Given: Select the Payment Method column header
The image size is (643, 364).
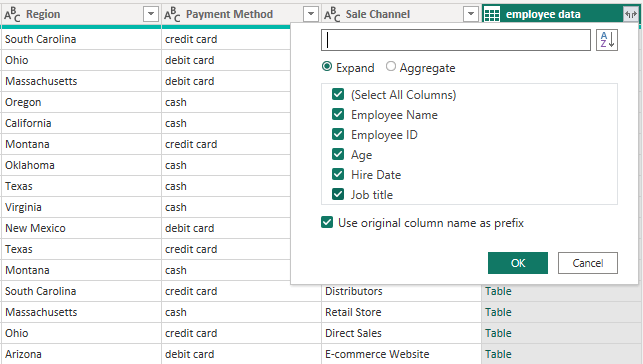Looking at the screenshot, I should point(241,14).
